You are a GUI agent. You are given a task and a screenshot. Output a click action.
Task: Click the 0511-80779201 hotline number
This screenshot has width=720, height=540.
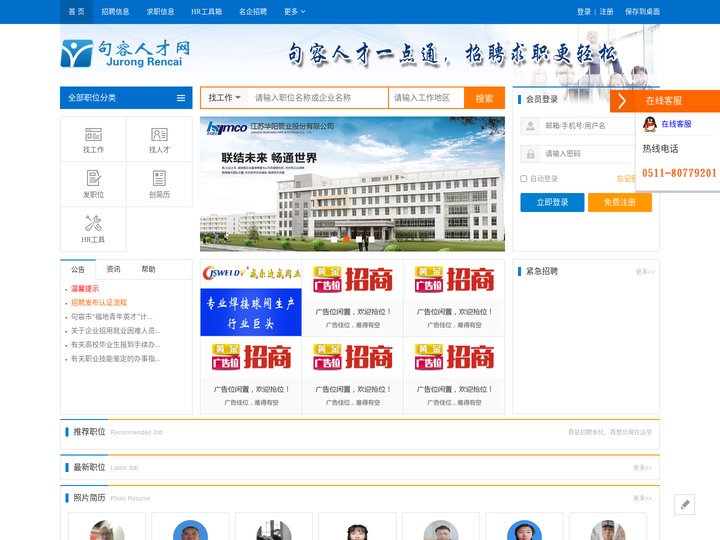679,173
